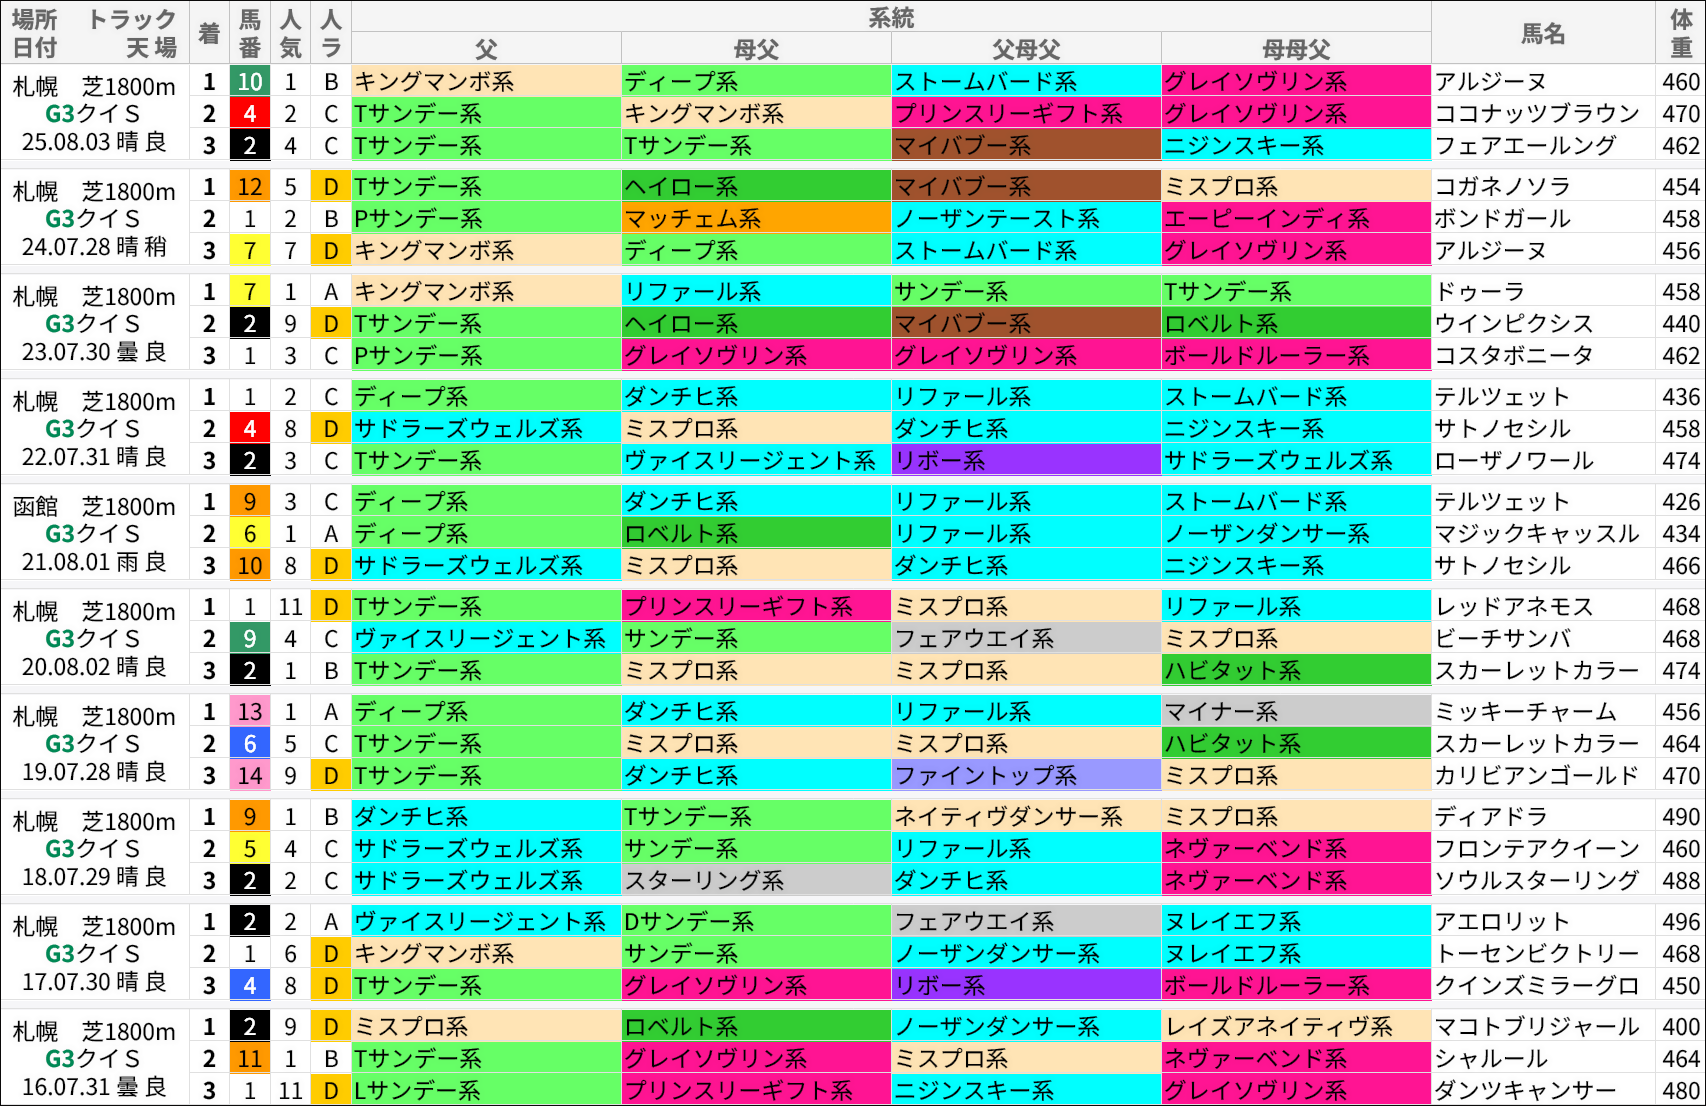Select horse name コスタボニータ
Screen dimensions: 1706x1106
(1514, 356)
